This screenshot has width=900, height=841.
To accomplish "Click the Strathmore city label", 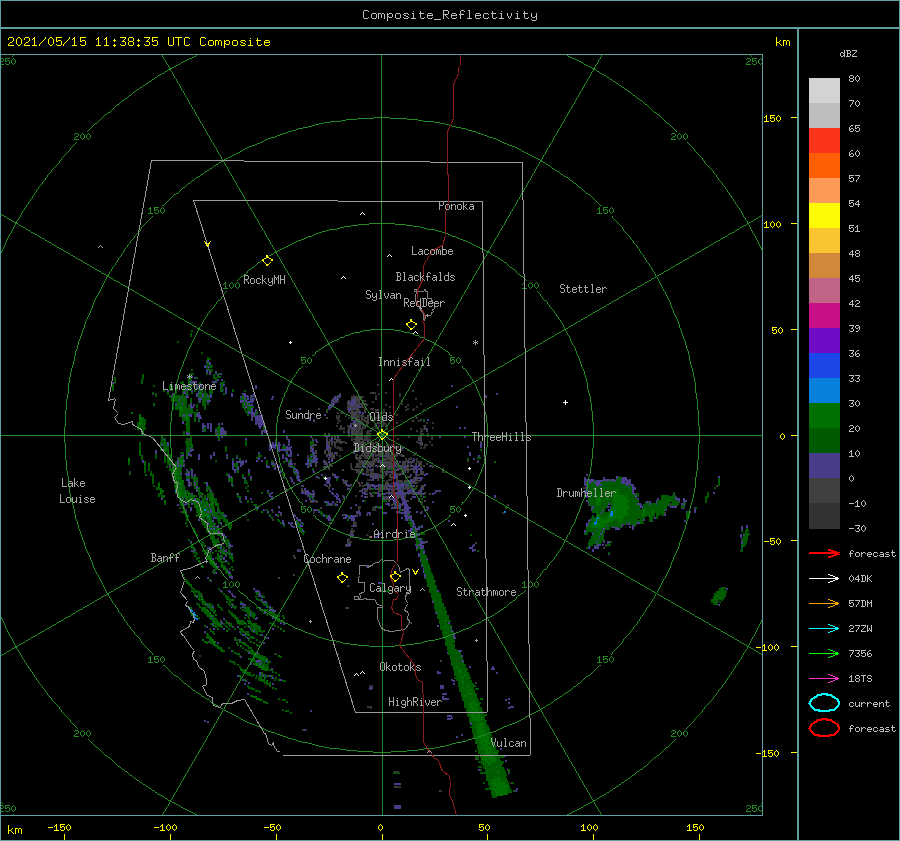I will 486,592.
